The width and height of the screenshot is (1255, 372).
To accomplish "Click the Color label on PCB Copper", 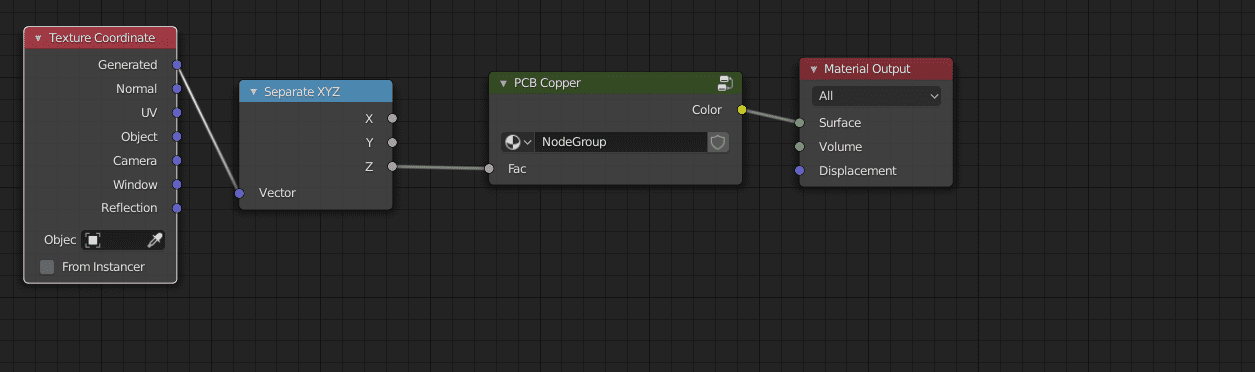I will coord(706,110).
